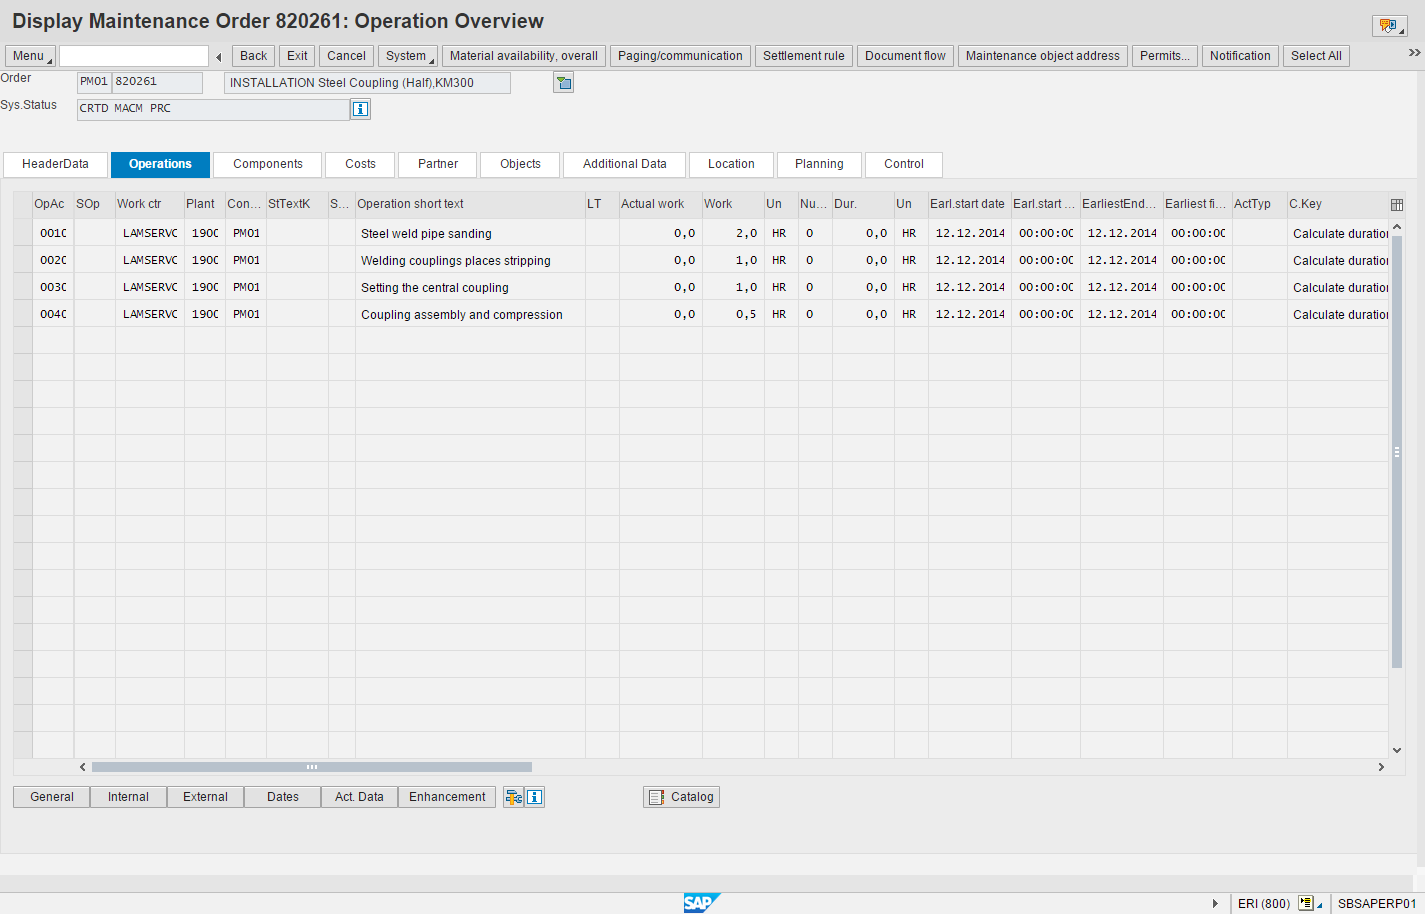
Task: Open table column configuration icon
Action: pos(1397,204)
